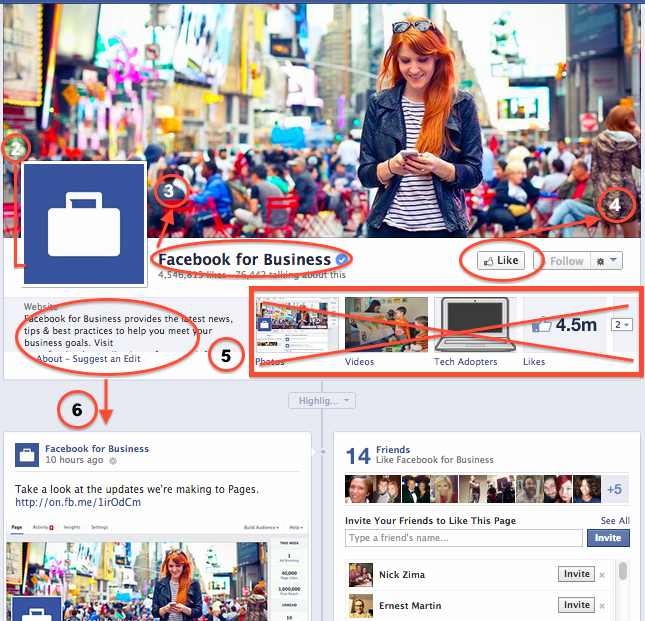Invite Ernest Martin to like the page
The width and height of the screenshot is (645, 621).
(x=576, y=605)
